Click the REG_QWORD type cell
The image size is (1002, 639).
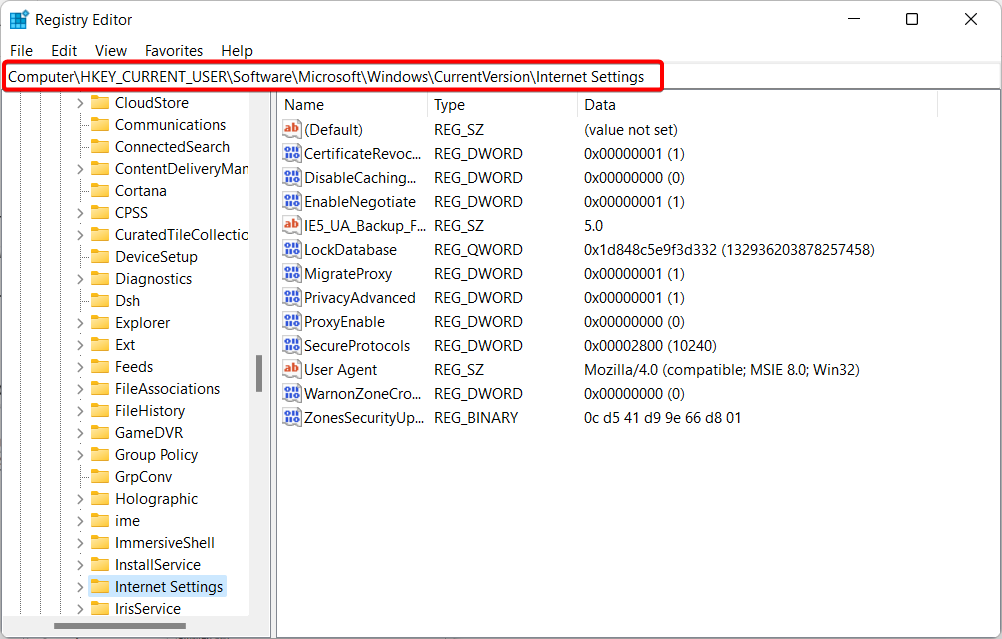coord(478,250)
